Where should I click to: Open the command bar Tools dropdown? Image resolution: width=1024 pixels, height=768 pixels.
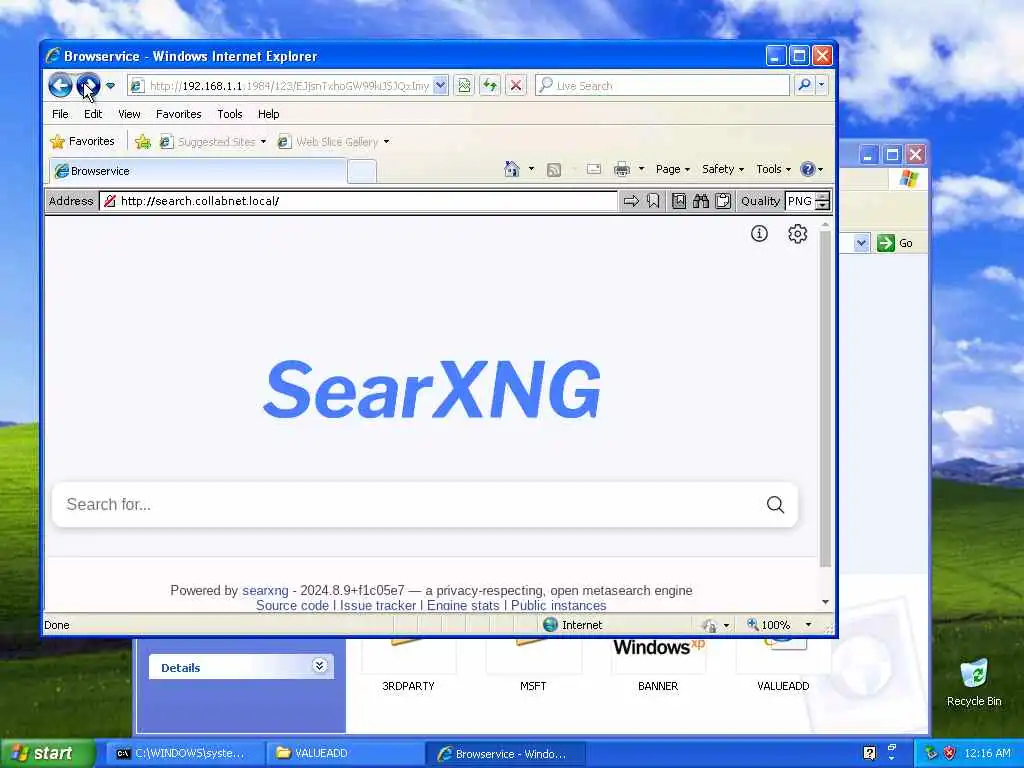pyautogui.click(x=773, y=169)
